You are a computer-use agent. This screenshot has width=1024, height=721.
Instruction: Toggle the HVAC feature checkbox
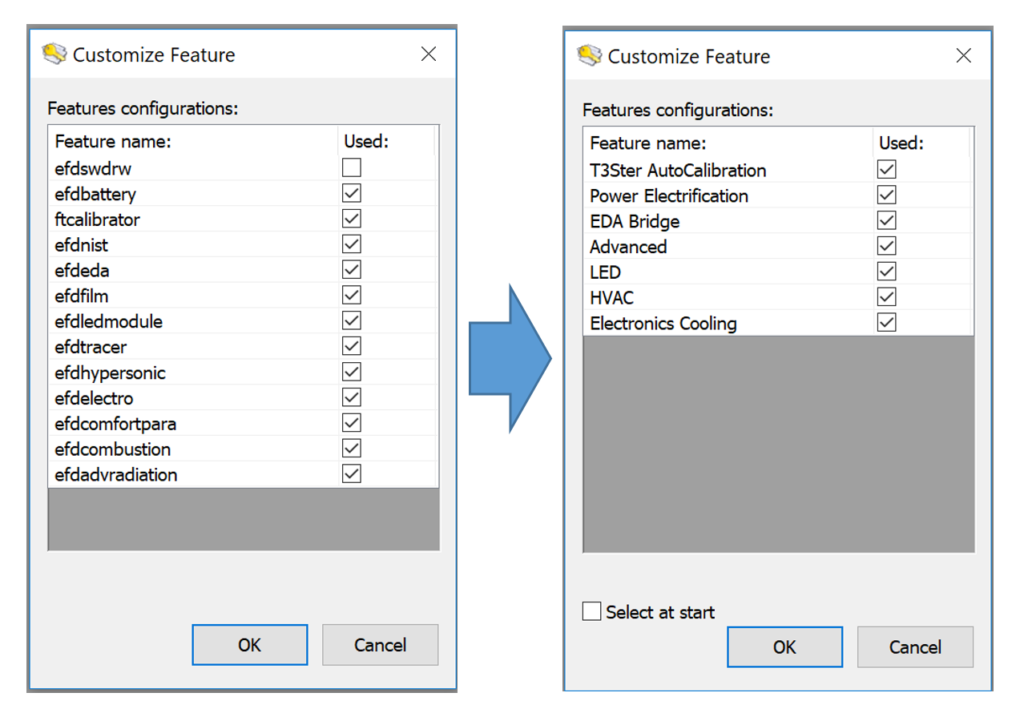pyautogui.click(x=886, y=297)
